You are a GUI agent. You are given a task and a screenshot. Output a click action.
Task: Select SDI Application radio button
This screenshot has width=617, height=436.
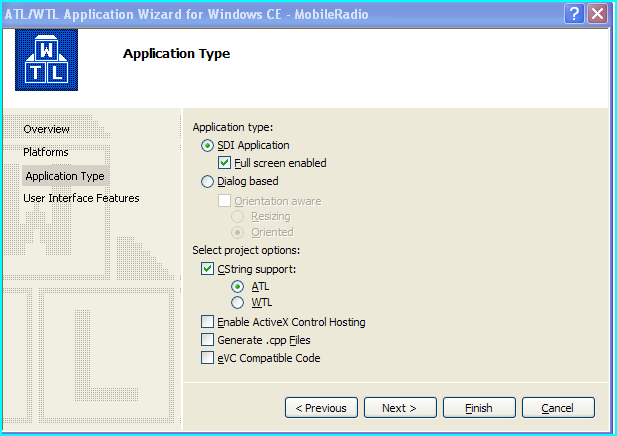pyautogui.click(x=208, y=146)
